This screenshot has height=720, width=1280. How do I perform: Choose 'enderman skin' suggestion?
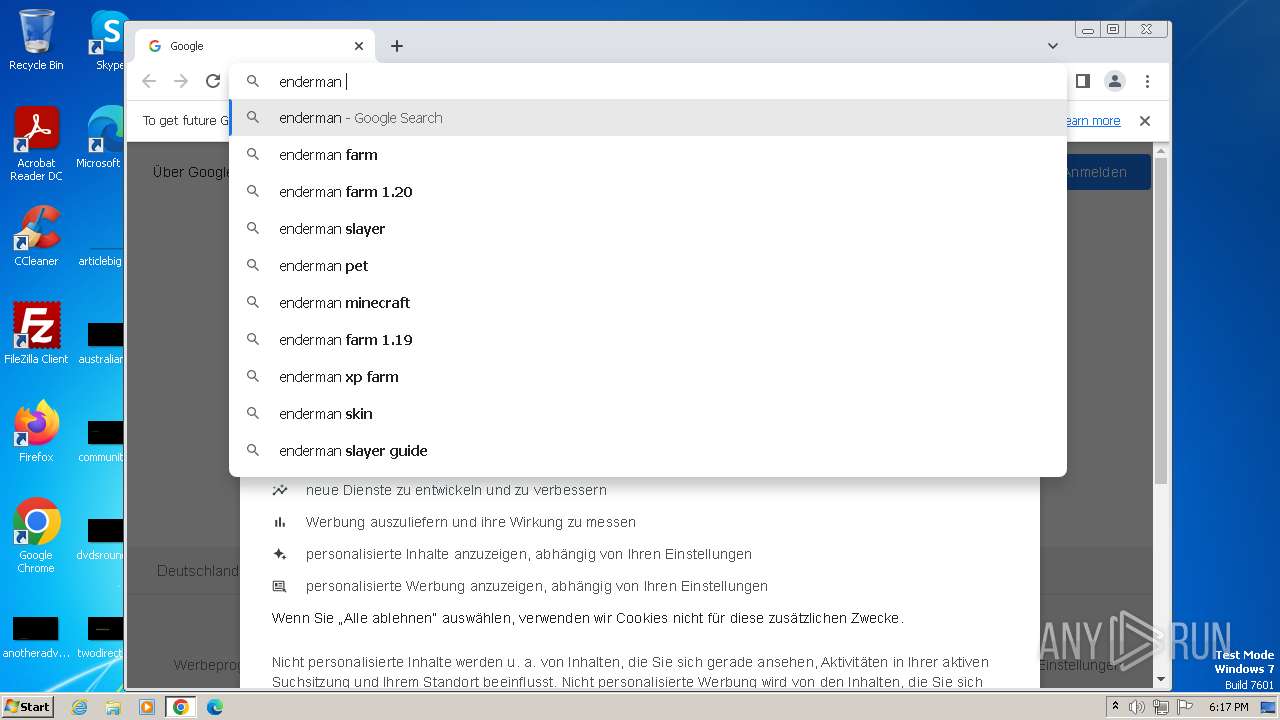tap(648, 414)
